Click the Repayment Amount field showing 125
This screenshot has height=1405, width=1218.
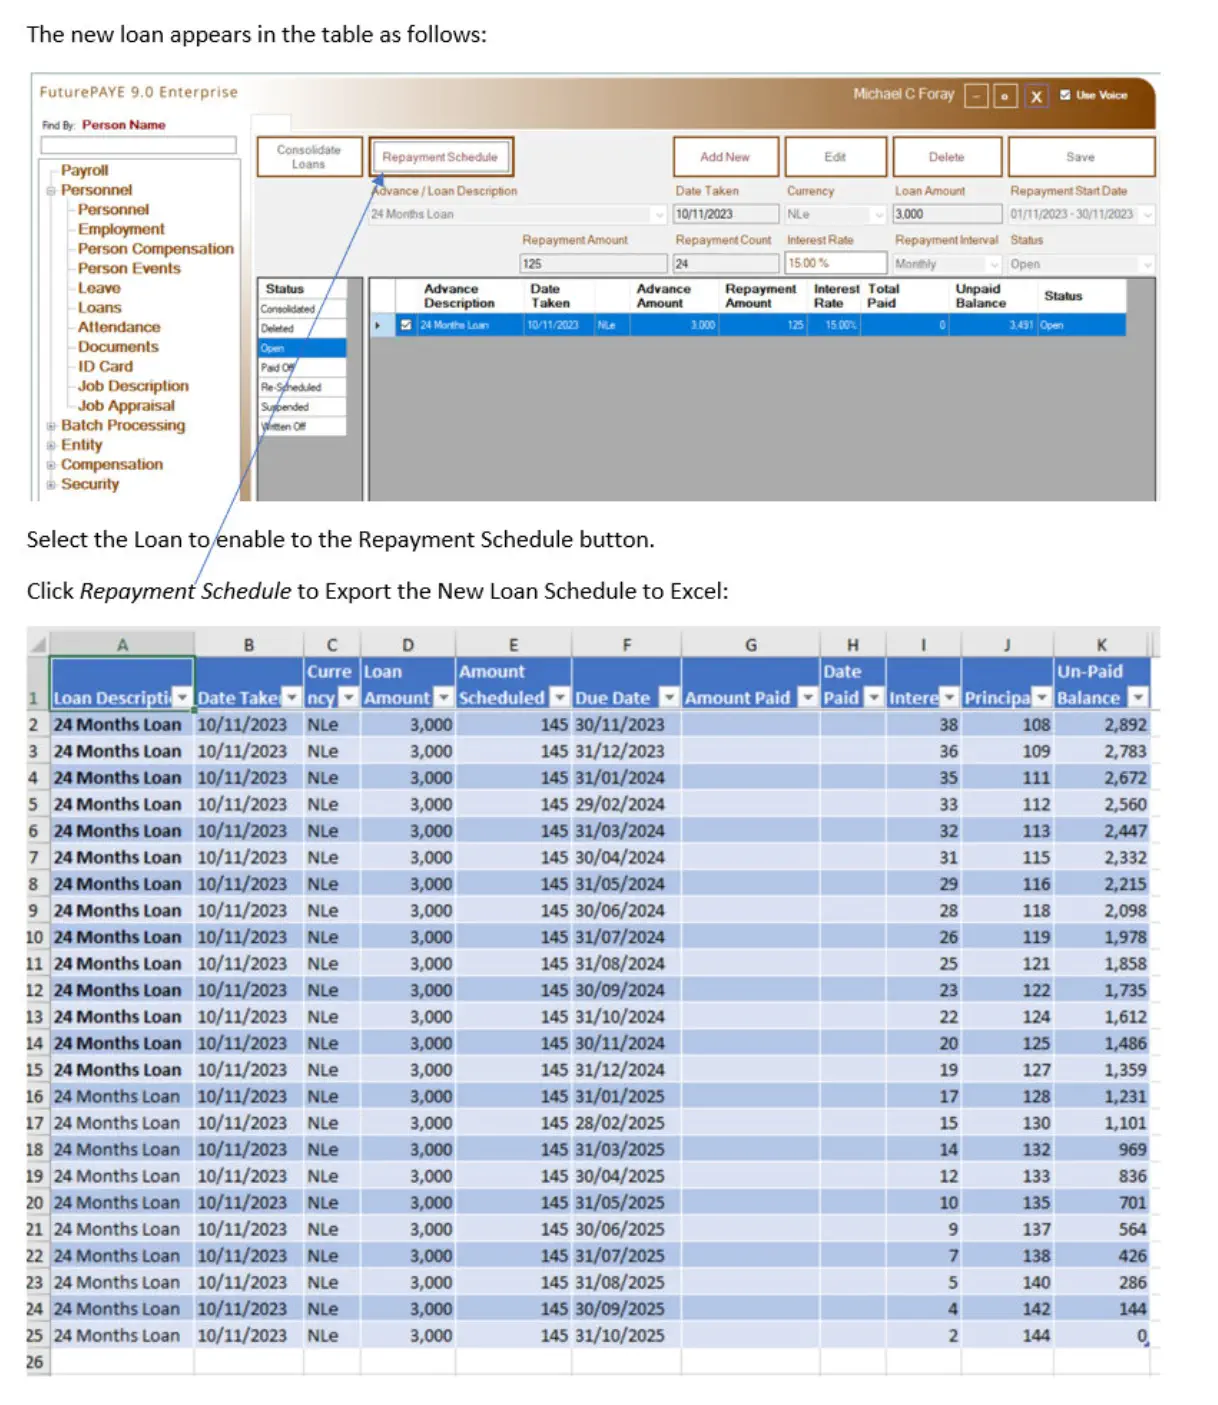click(594, 264)
